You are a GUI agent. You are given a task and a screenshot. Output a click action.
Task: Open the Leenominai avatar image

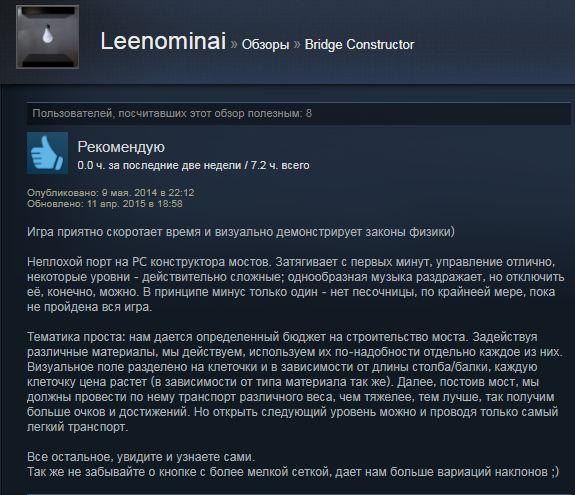pos(47,37)
